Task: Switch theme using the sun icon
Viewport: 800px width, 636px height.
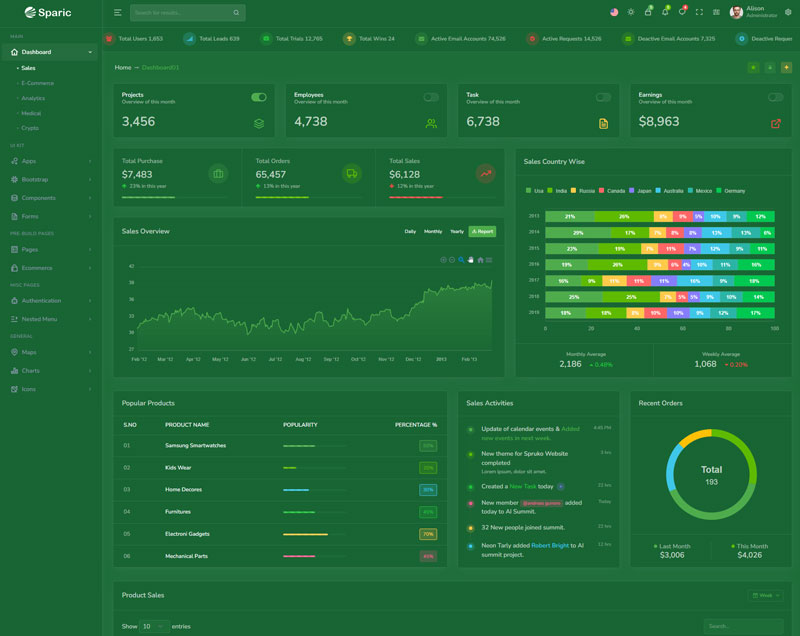Action: coord(631,12)
